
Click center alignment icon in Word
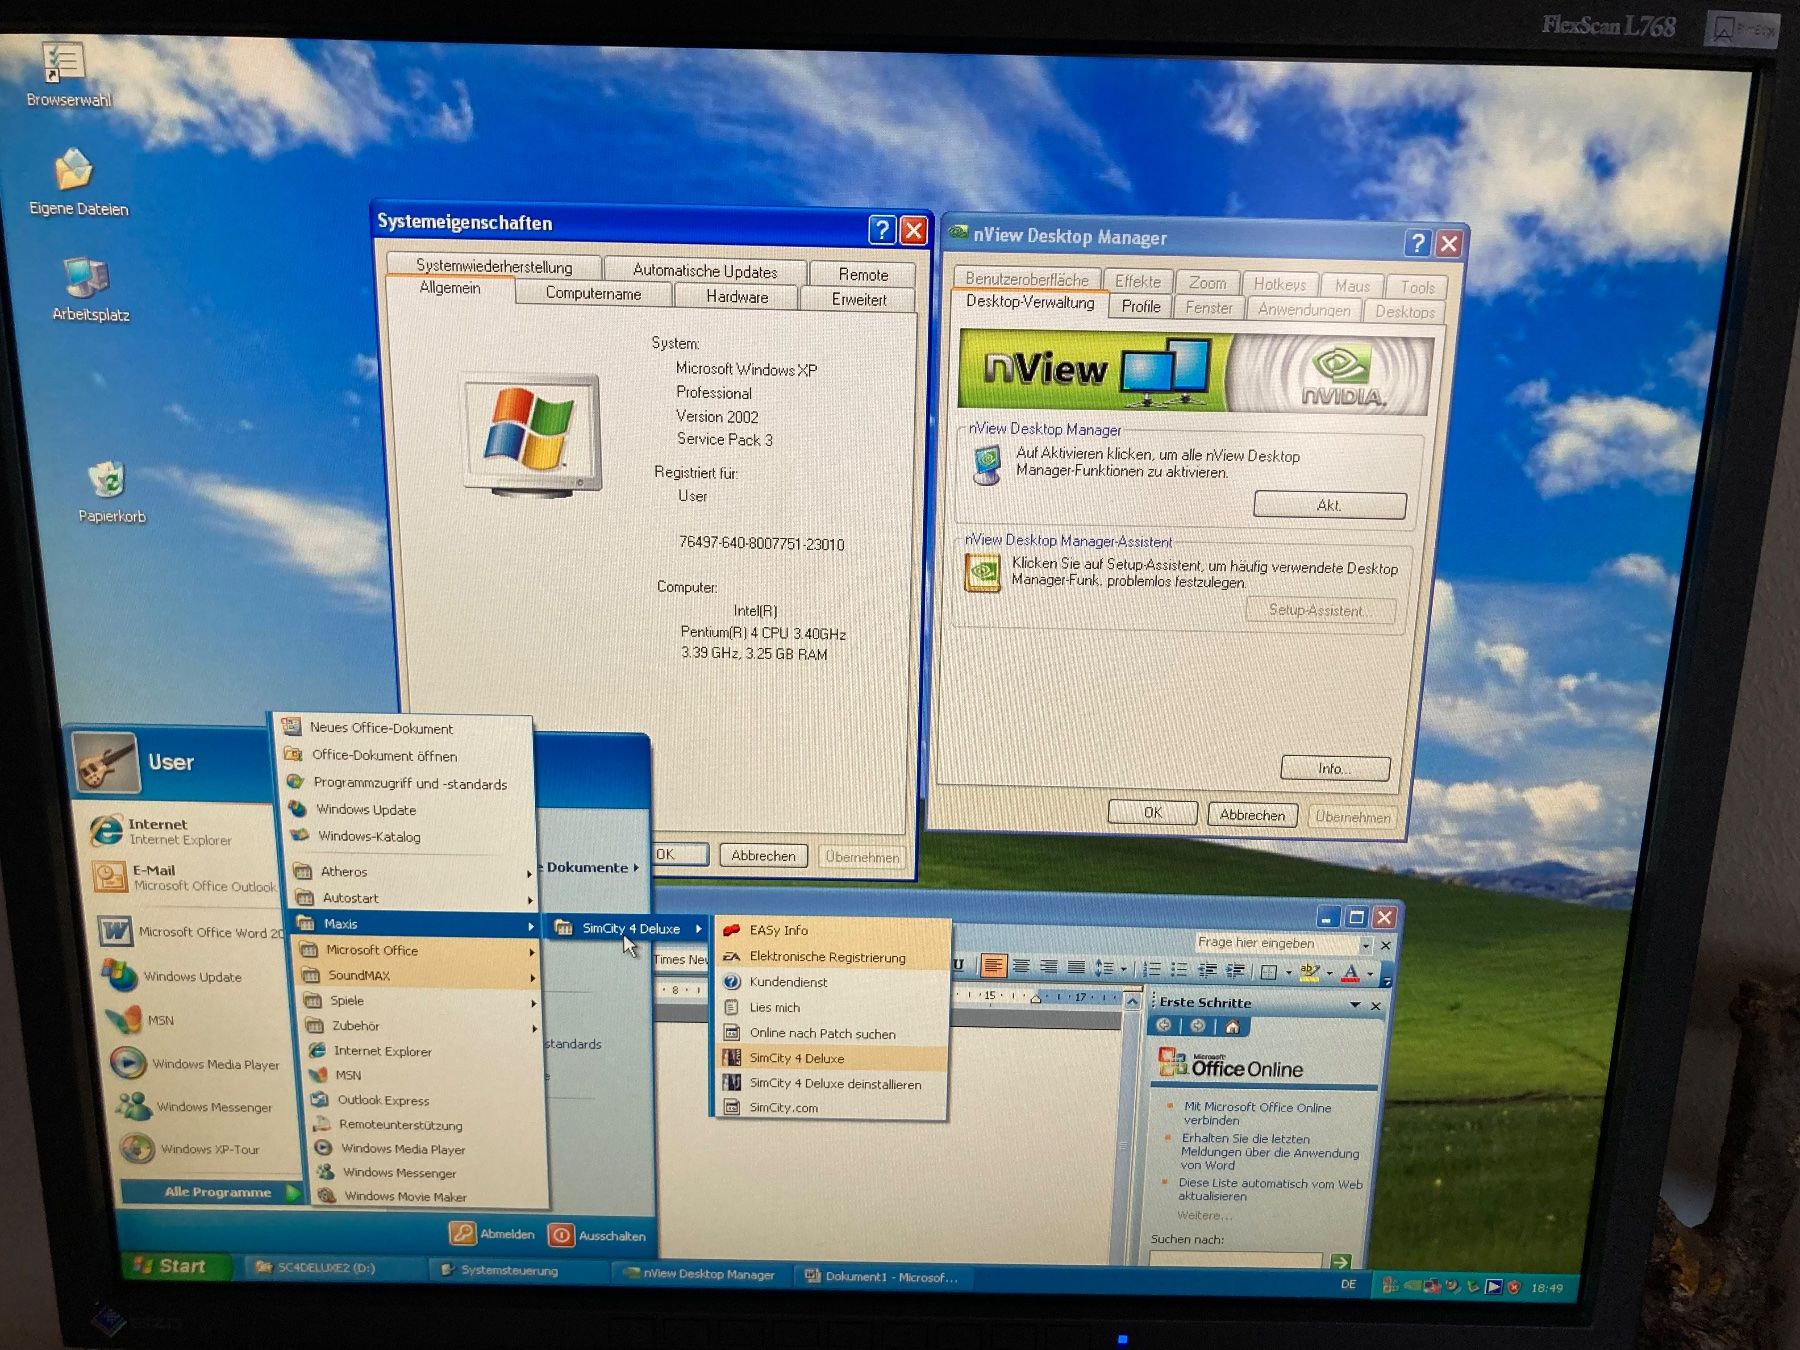pos(1021,966)
